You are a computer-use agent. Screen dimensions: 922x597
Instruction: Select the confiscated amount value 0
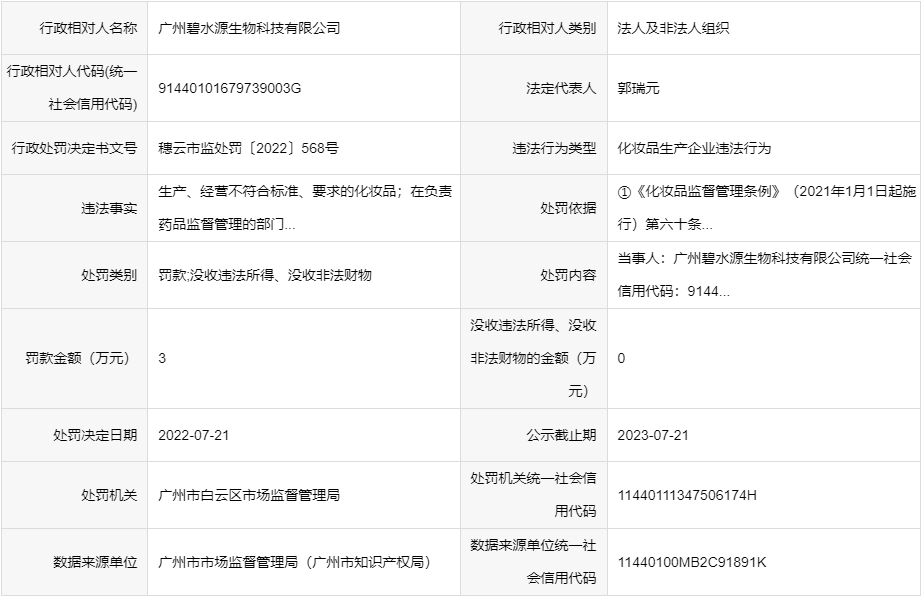[x=621, y=358]
